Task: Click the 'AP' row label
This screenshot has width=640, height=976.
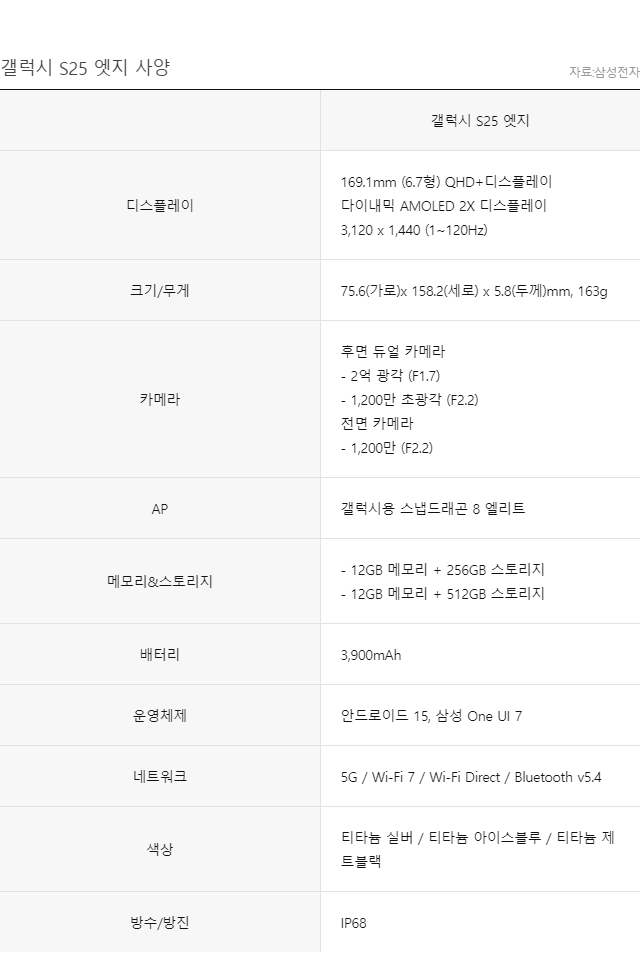Action: coord(160,509)
